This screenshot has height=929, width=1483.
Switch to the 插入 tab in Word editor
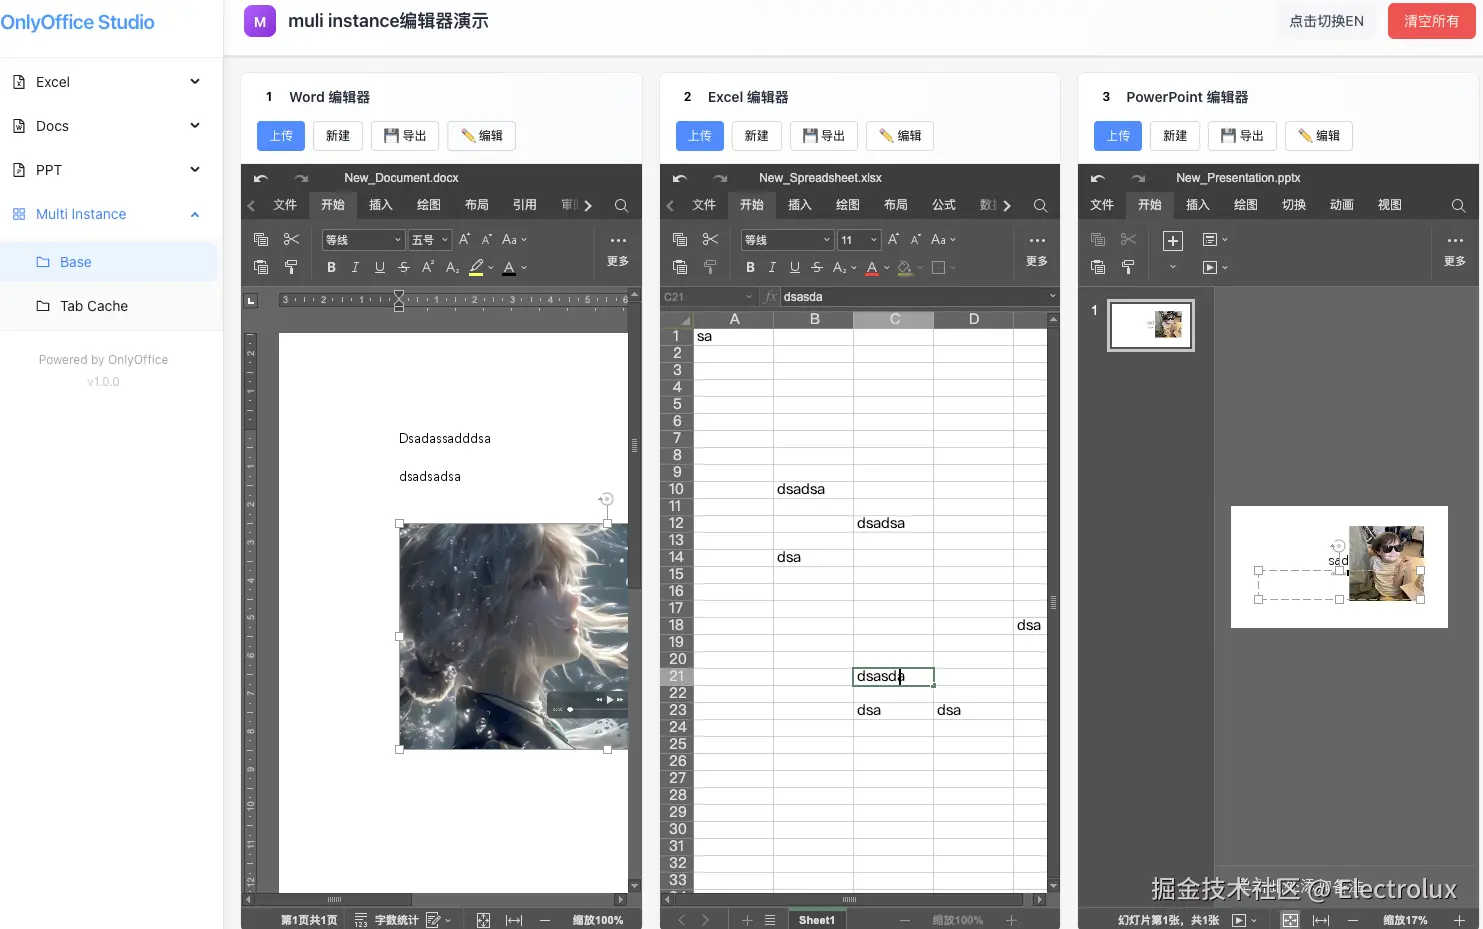coord(380,205)
